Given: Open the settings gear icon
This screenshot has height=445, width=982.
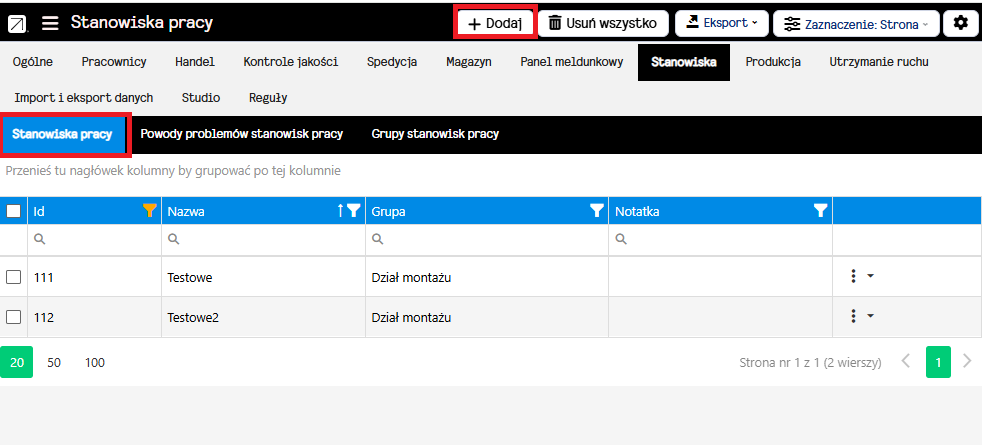Looking at the screenshot, I should (x=961, y=23).
